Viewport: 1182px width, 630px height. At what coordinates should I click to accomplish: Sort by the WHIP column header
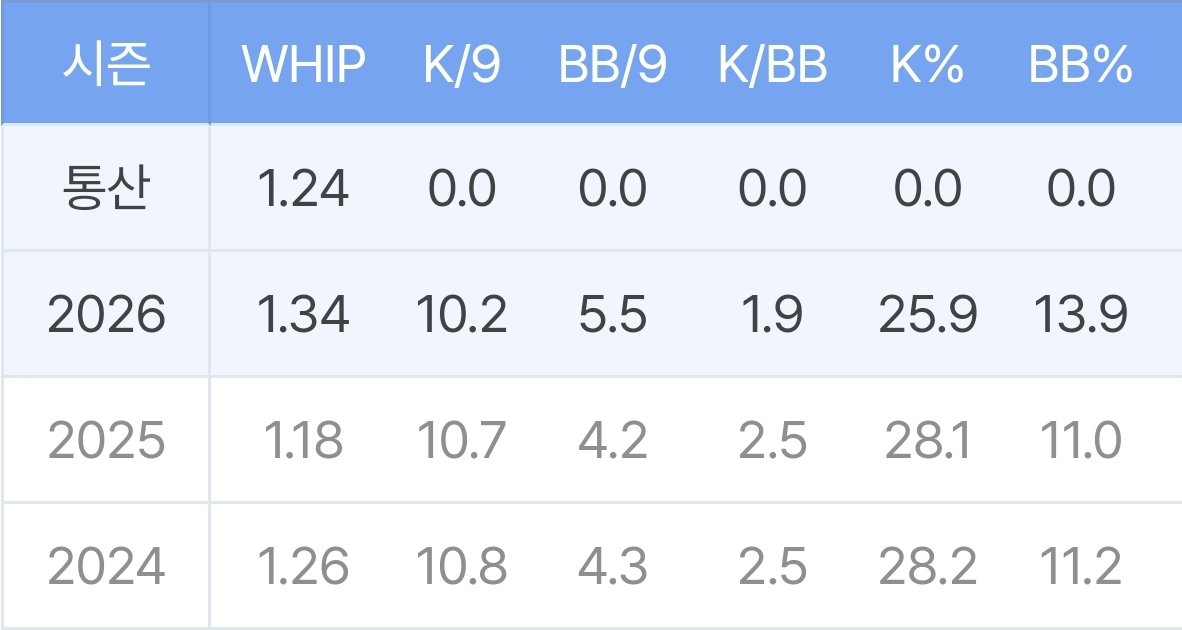[x=303, y=64]
